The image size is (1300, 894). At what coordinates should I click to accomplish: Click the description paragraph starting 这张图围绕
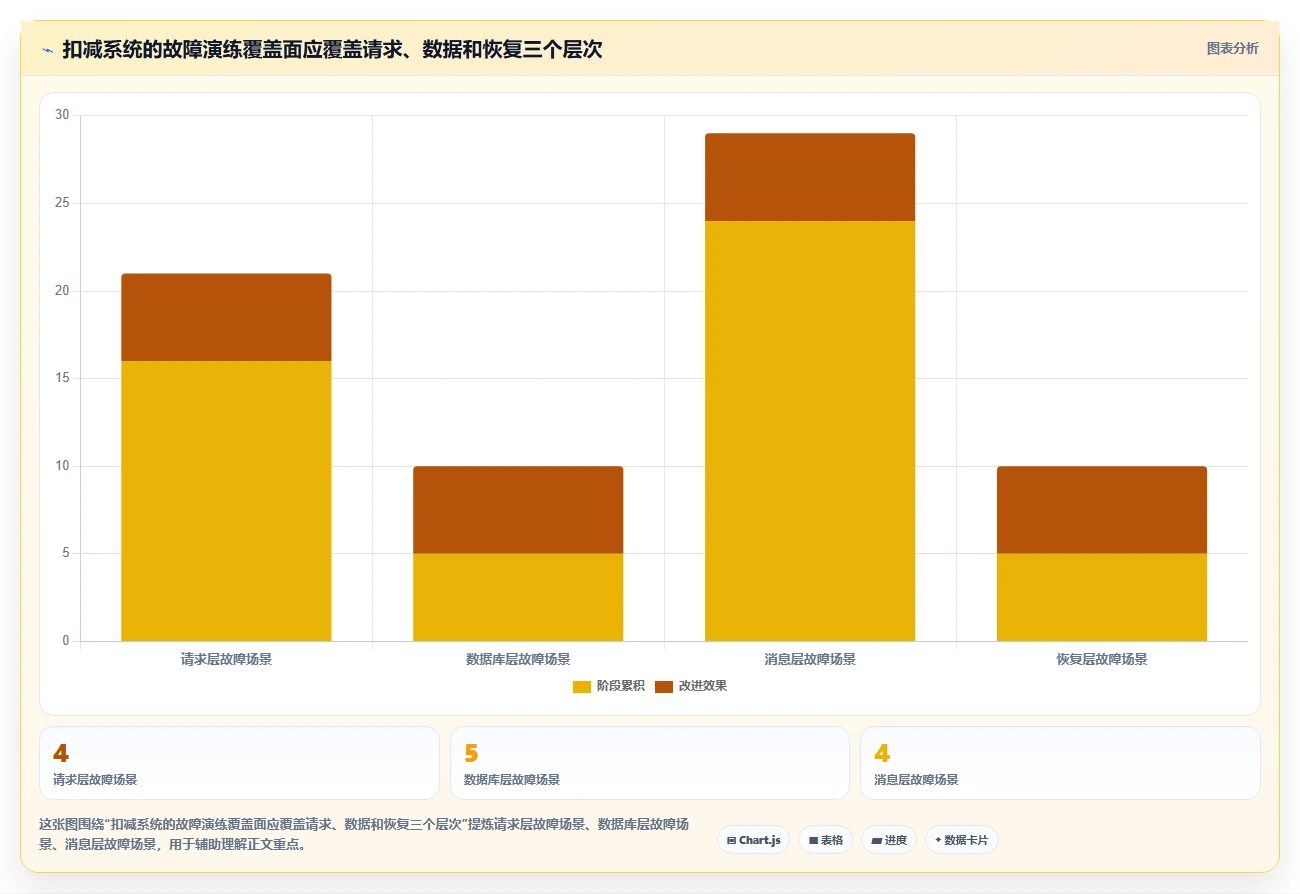coord(364,834)
